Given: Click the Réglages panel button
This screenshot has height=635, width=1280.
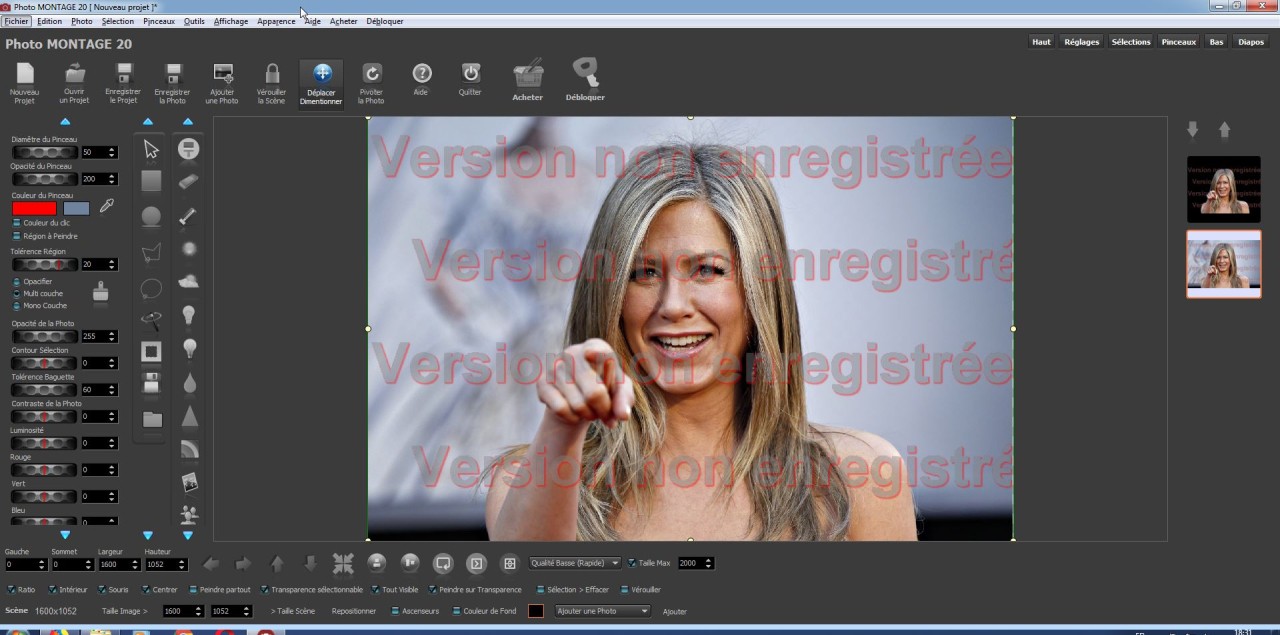Looking at the screenshot, I should (1081, 42).
